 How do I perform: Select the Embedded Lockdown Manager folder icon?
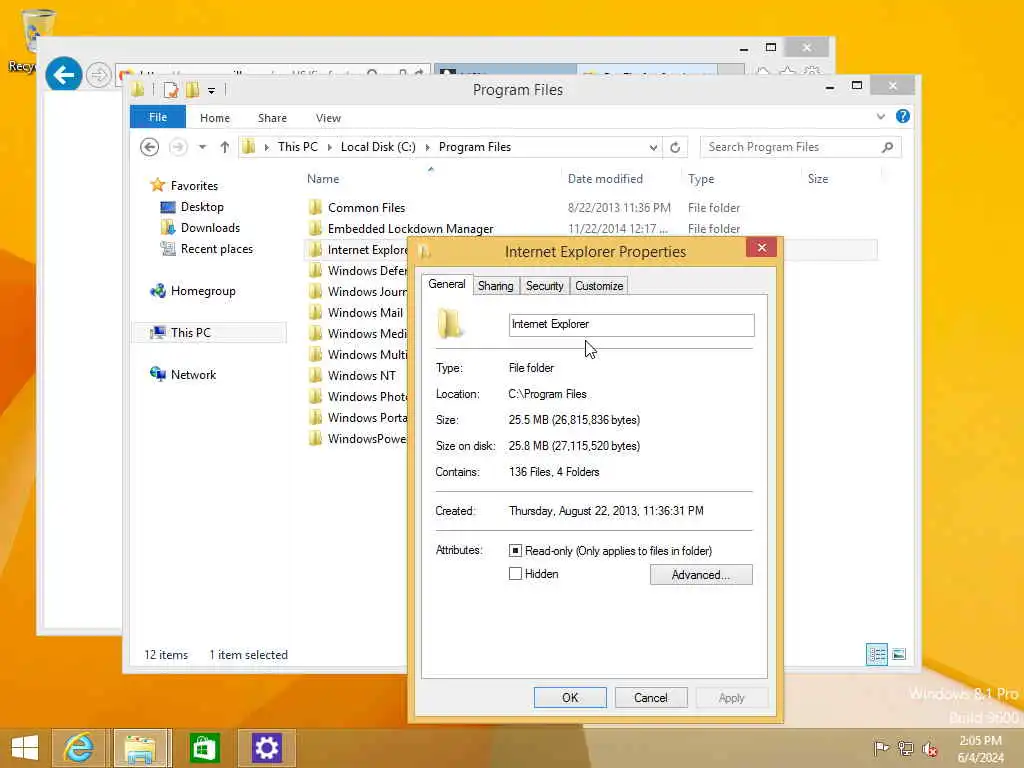pos(315,229)
